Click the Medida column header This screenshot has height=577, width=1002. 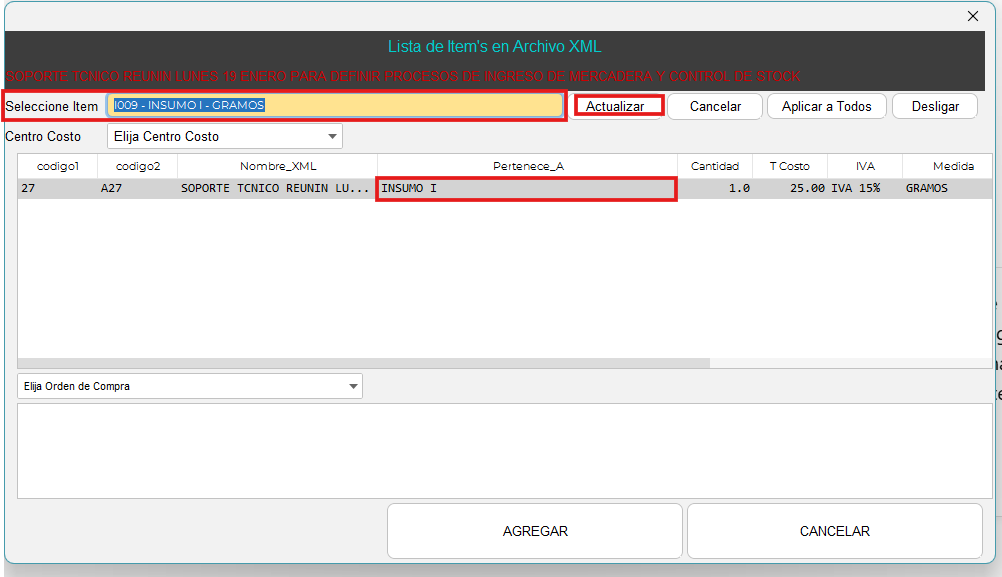pos(952,166)
